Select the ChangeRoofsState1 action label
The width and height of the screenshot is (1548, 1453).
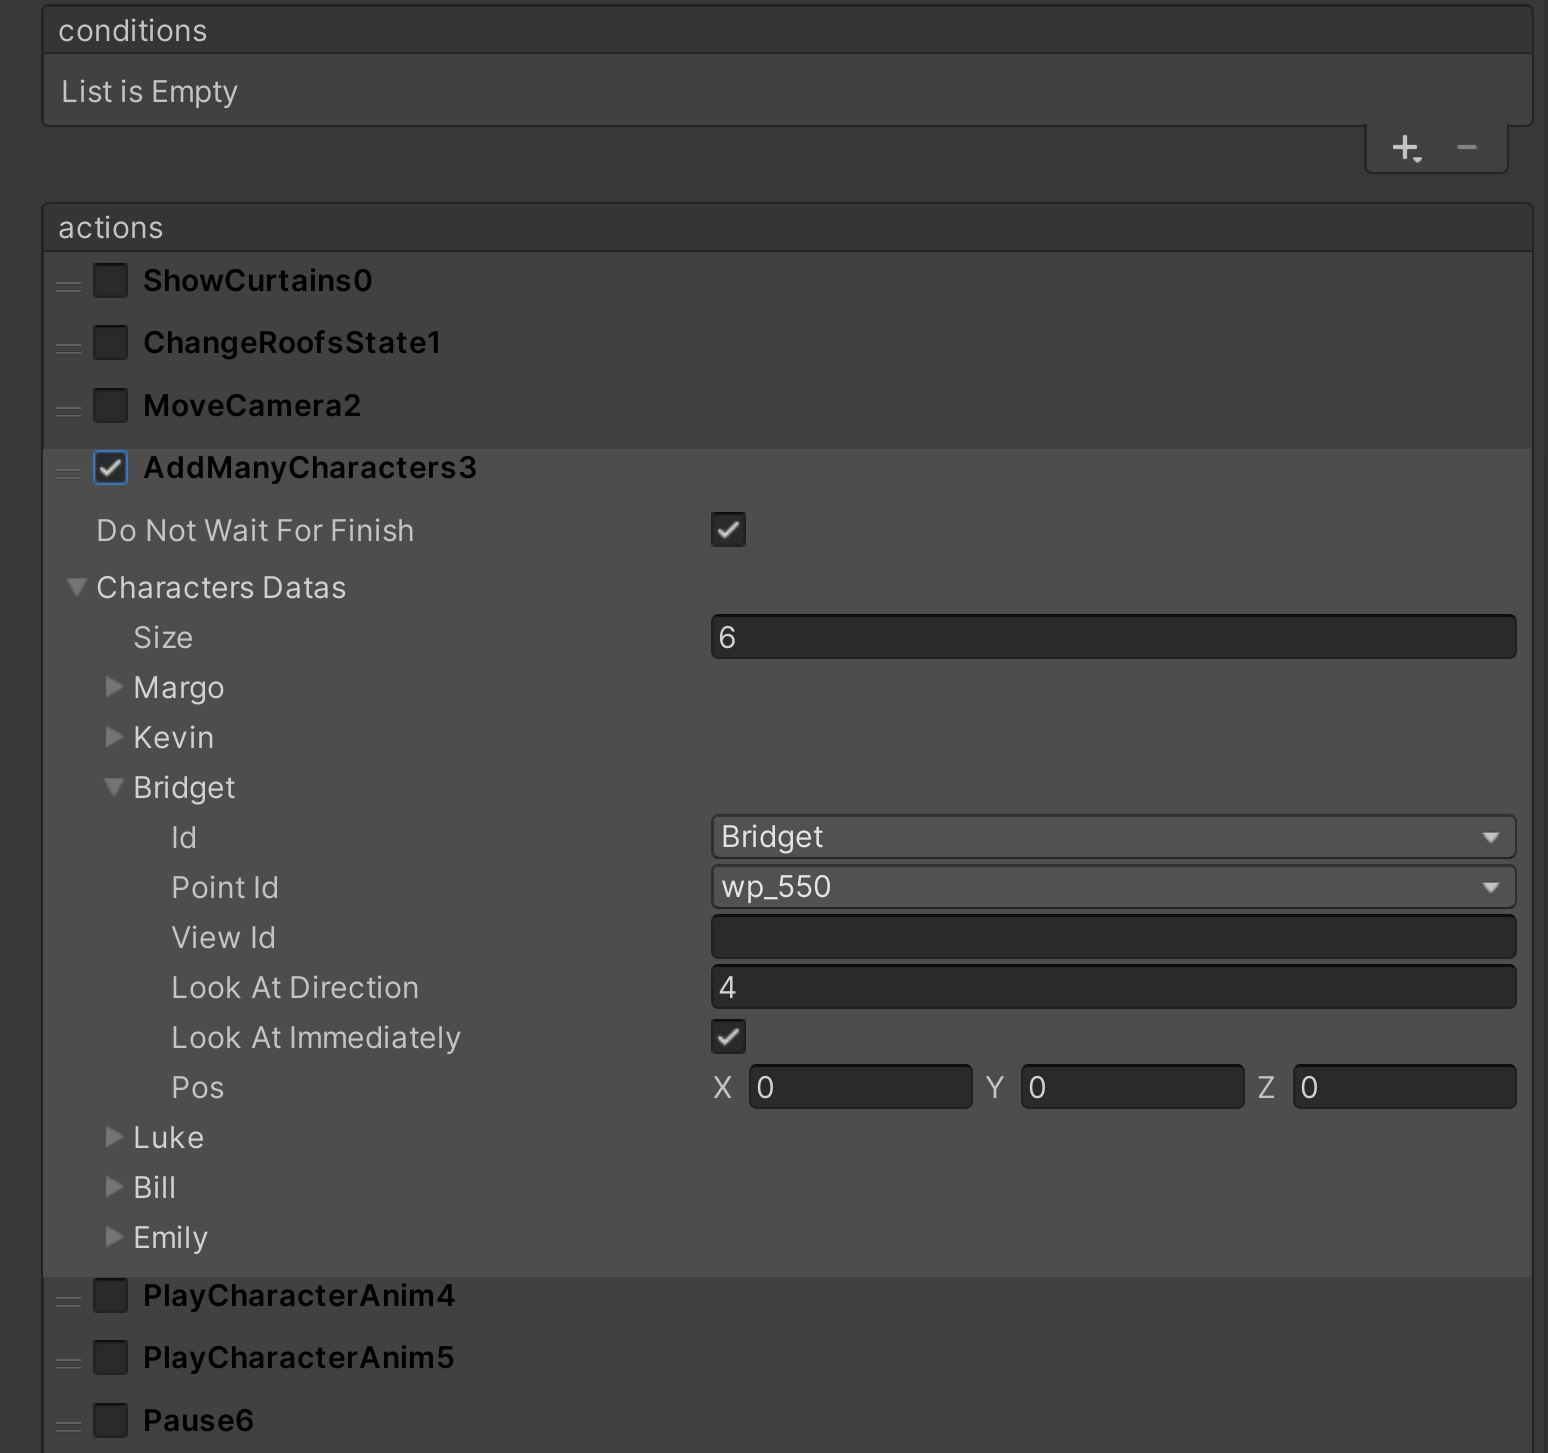pyautogui.click(x=292, y=343)
